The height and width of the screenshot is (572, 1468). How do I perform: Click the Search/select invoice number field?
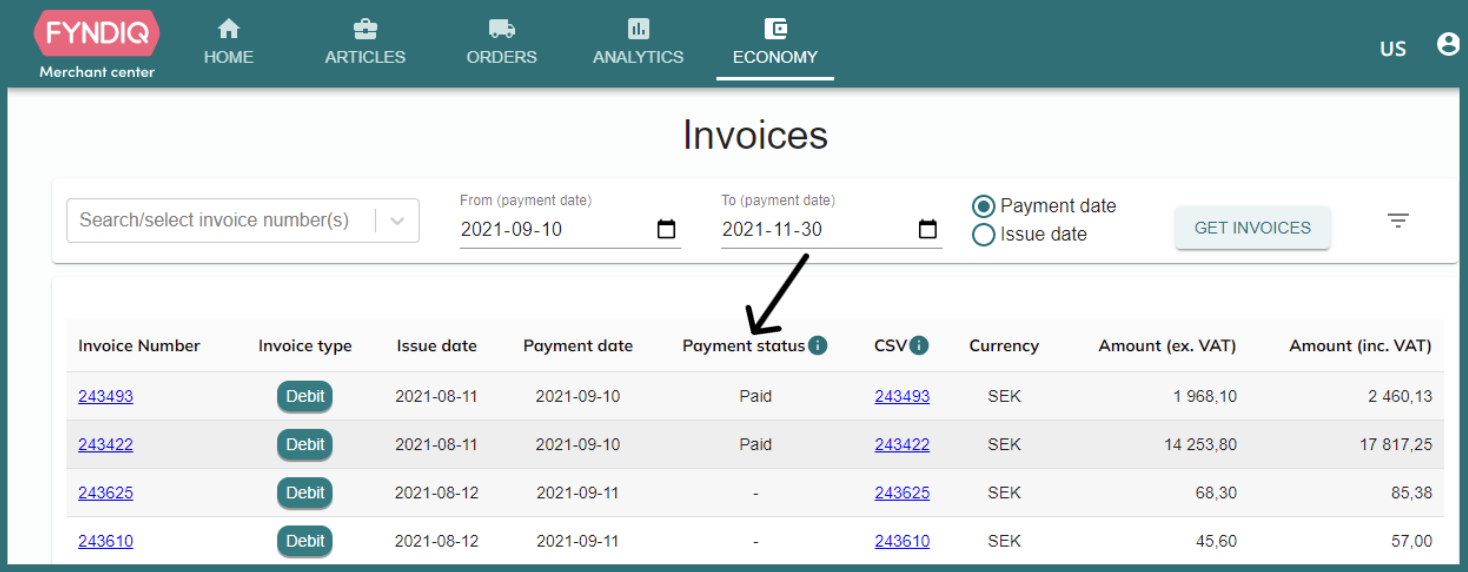[x=243, y=220]
